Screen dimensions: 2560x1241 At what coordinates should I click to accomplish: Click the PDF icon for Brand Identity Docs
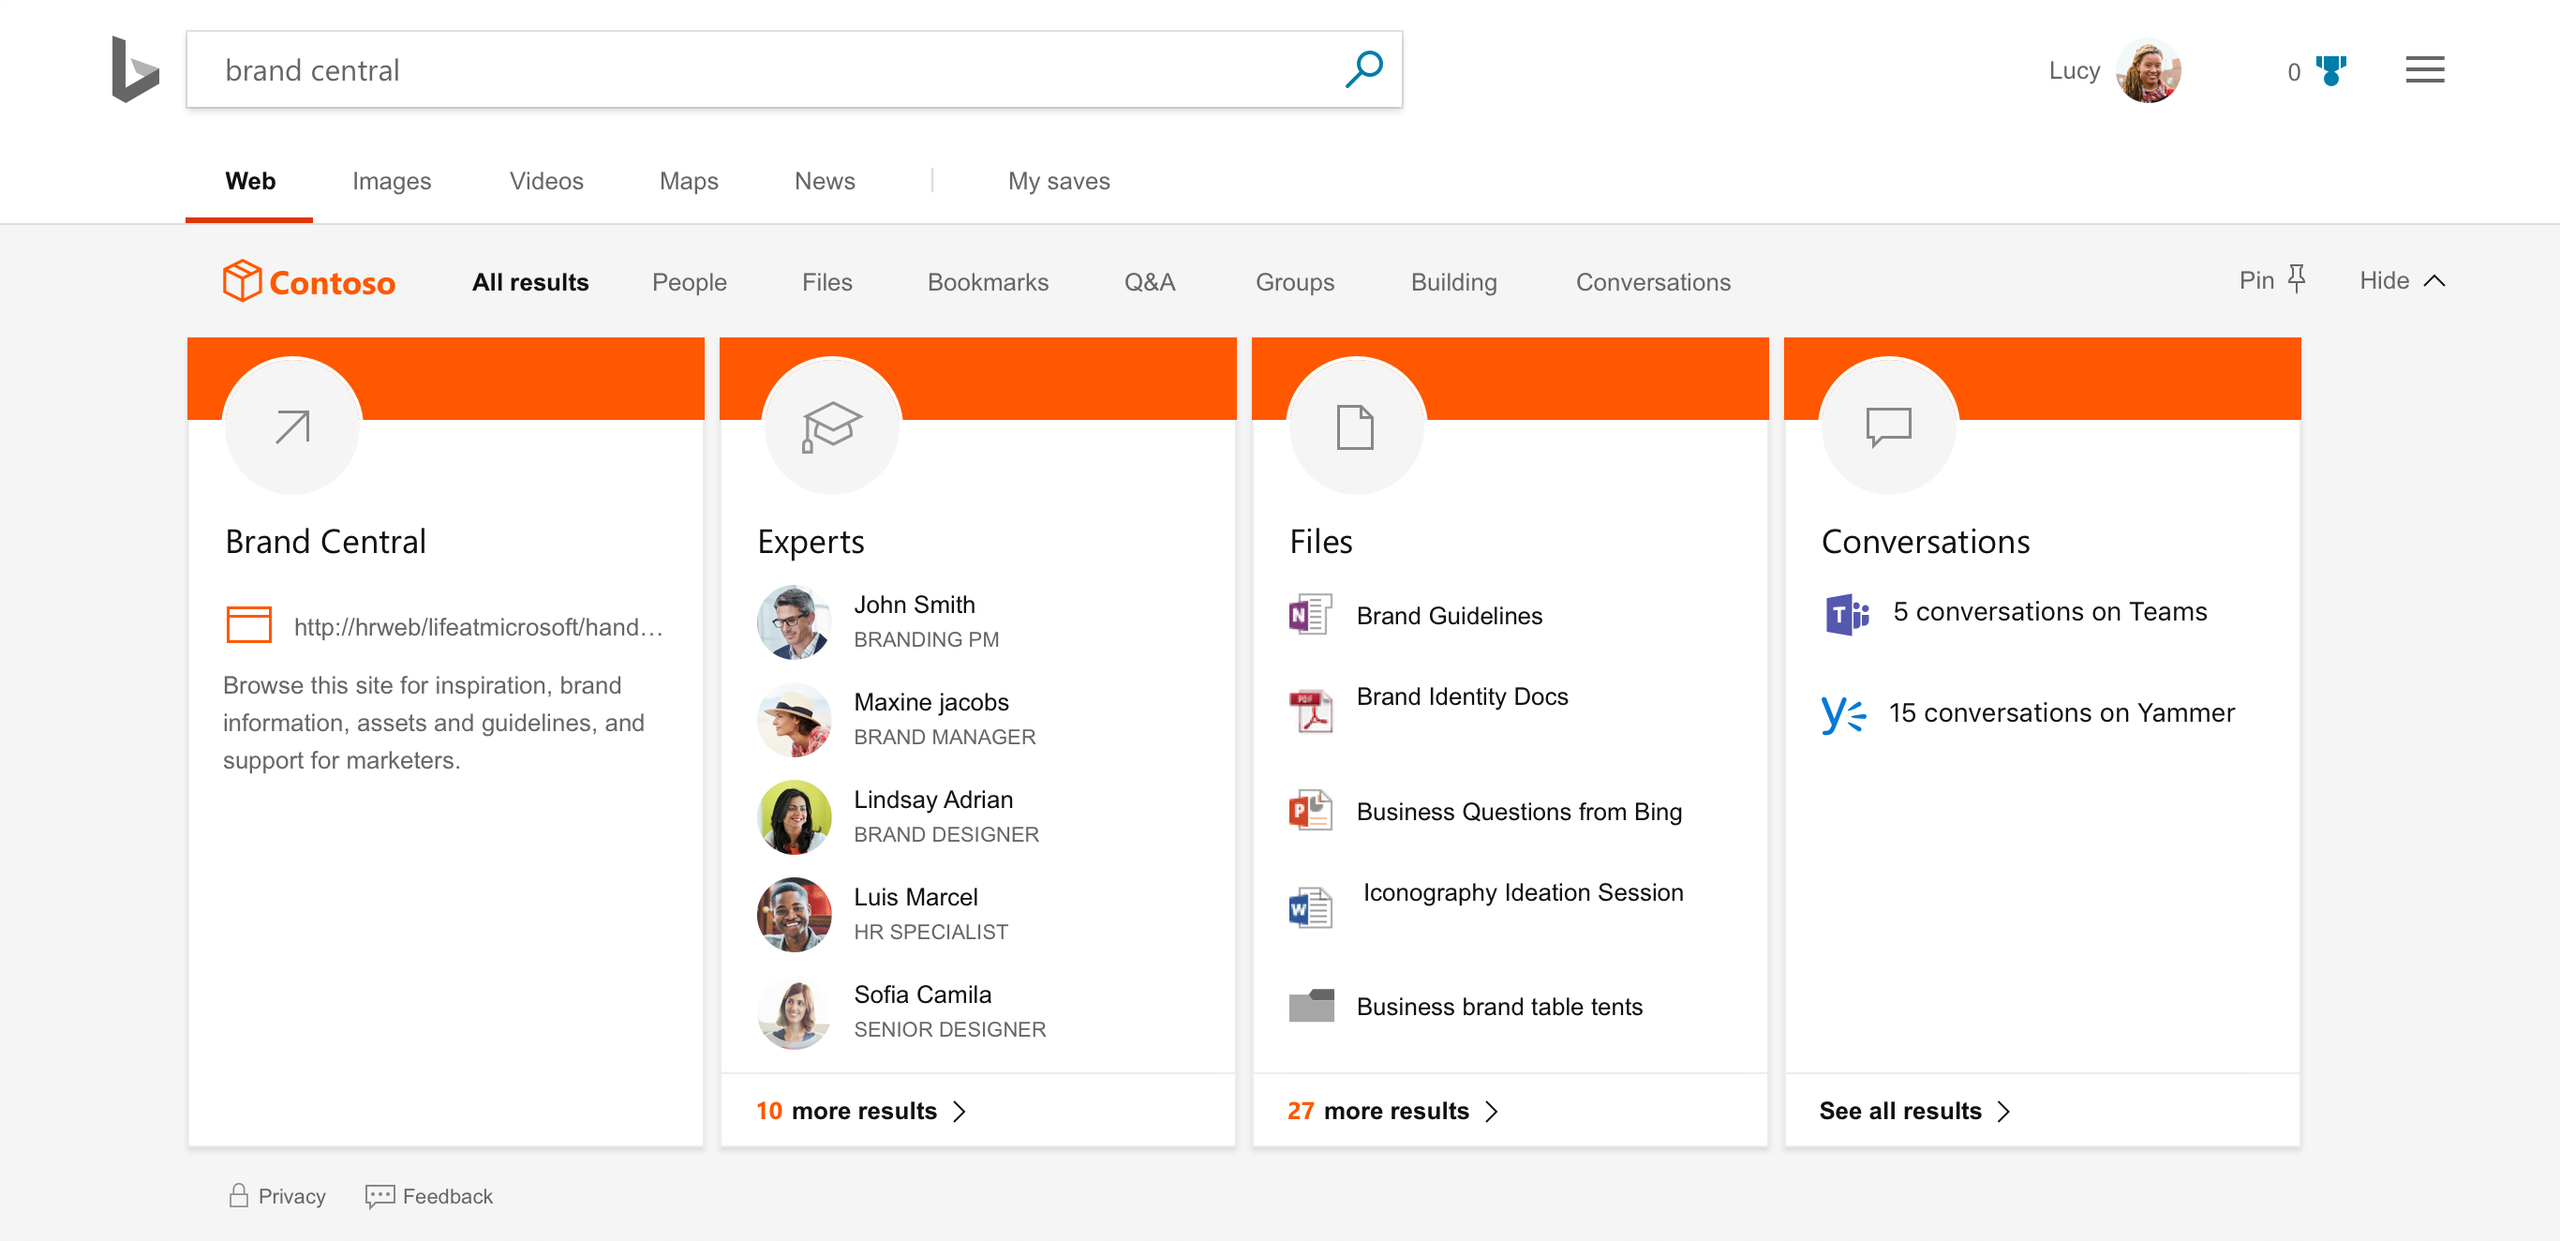(1310, 712)
